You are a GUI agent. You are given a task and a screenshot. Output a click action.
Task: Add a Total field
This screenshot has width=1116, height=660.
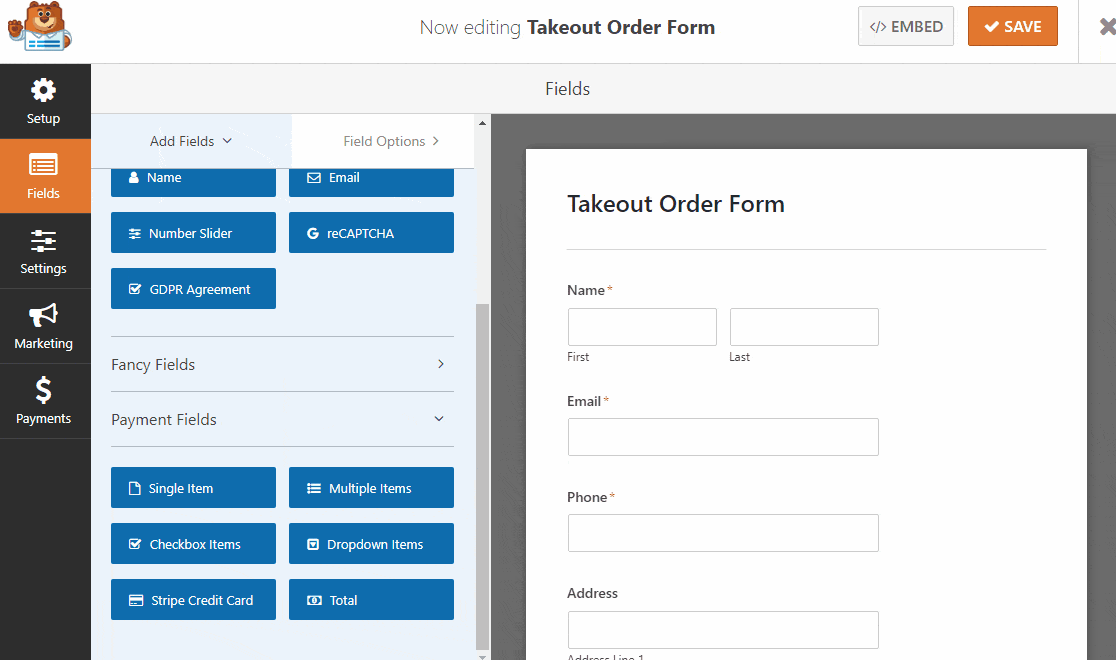[371, 599]
